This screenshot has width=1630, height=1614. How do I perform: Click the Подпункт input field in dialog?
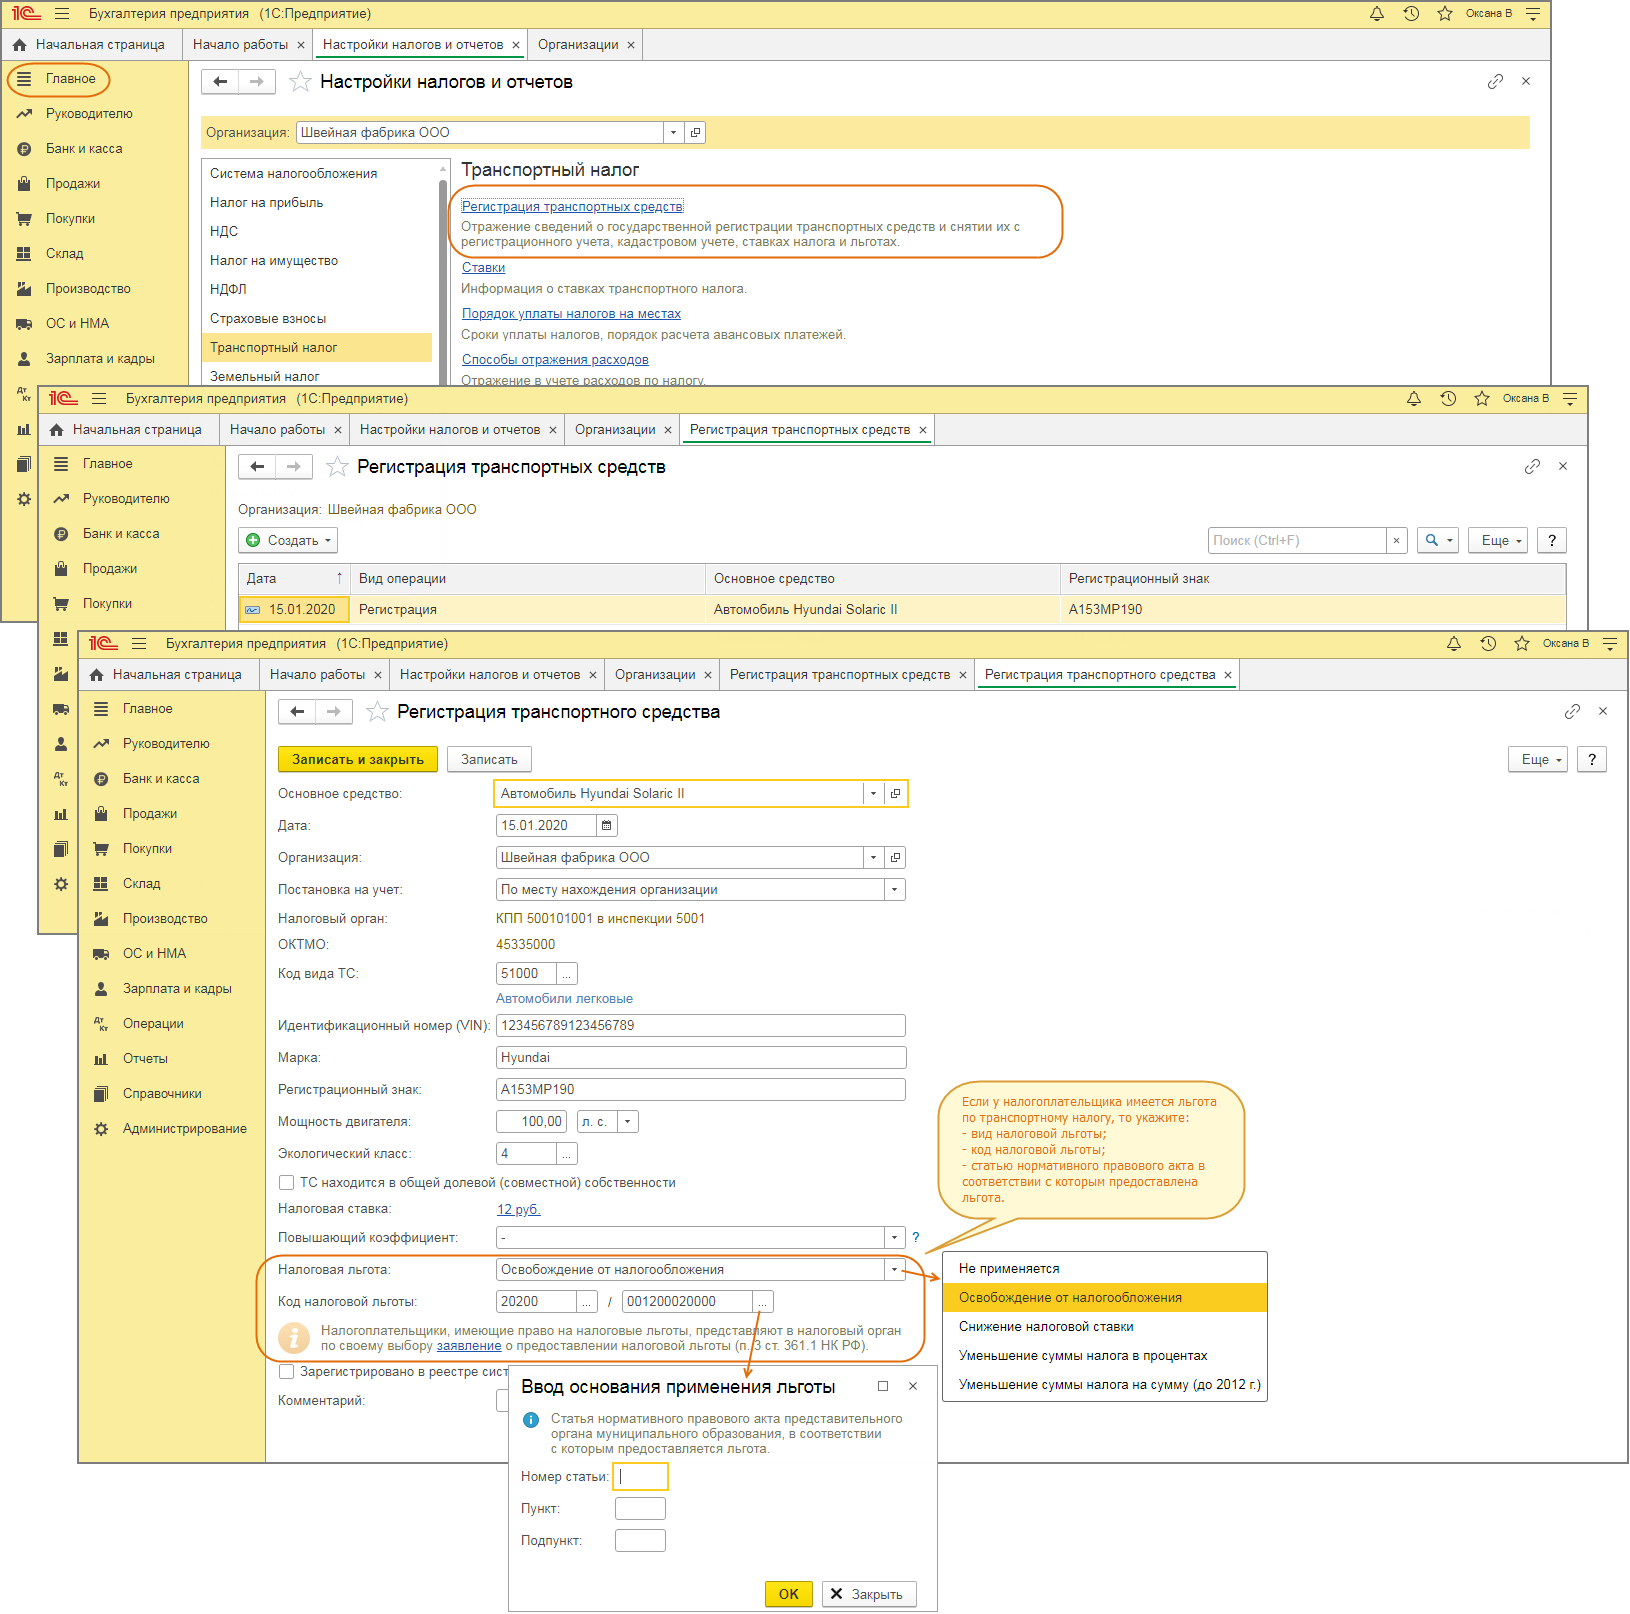[x=640, y=1541]
